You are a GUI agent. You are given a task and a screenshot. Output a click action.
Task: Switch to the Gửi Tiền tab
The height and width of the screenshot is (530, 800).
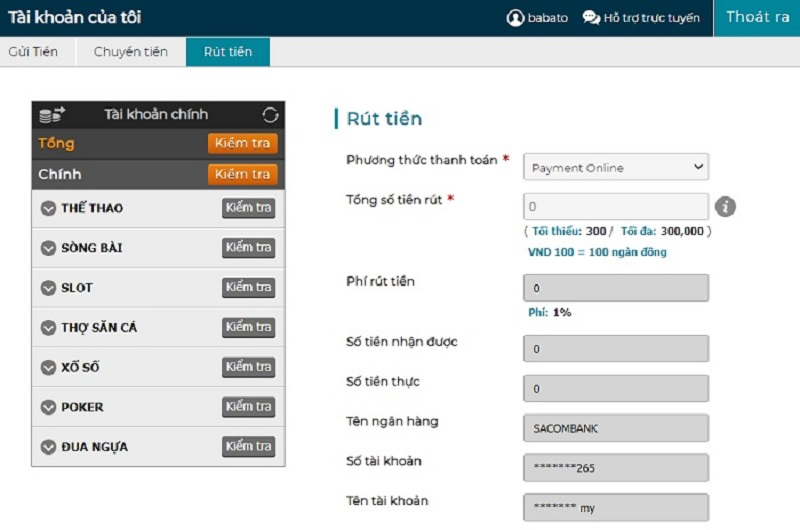point(33,52)
